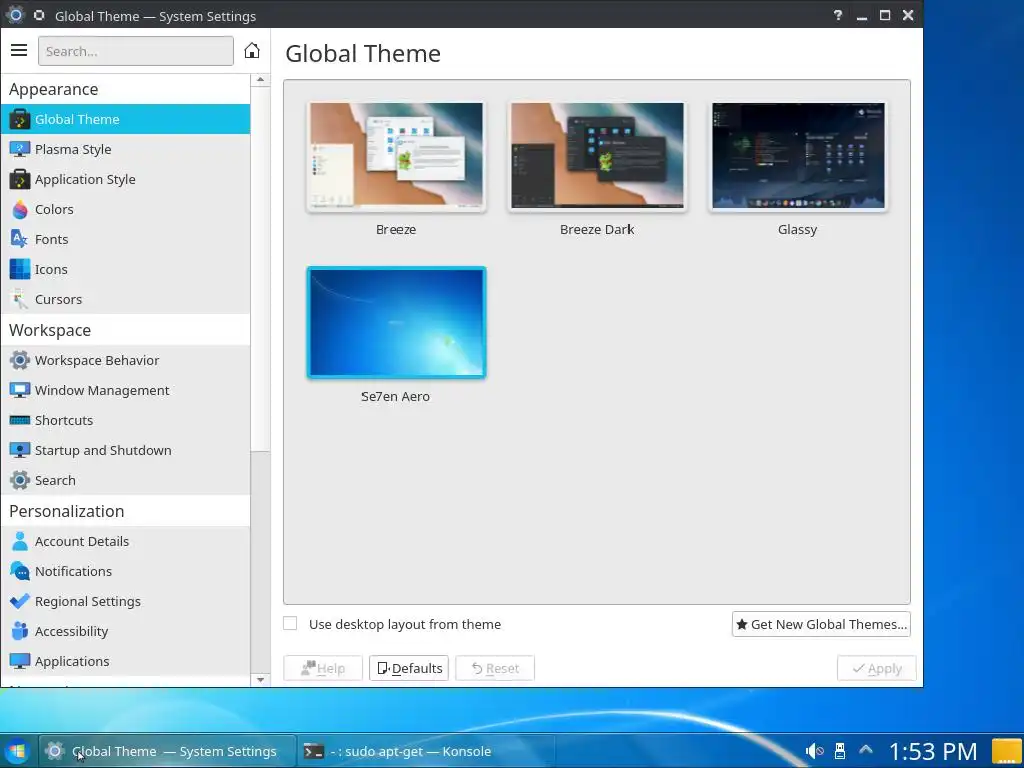Screen dimensions: 1024x768
Task: Click sidebar scrollbar up arrow
Action: pos(261,80)
